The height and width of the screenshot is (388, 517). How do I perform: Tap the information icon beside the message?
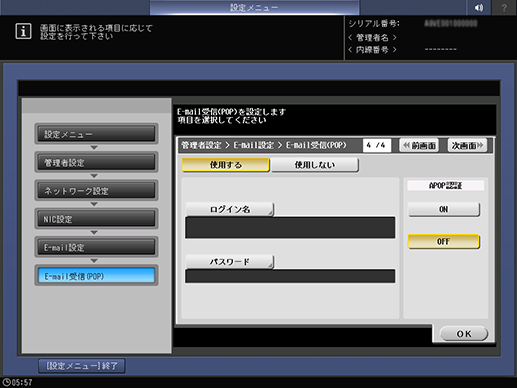click(x=23, y=32)
